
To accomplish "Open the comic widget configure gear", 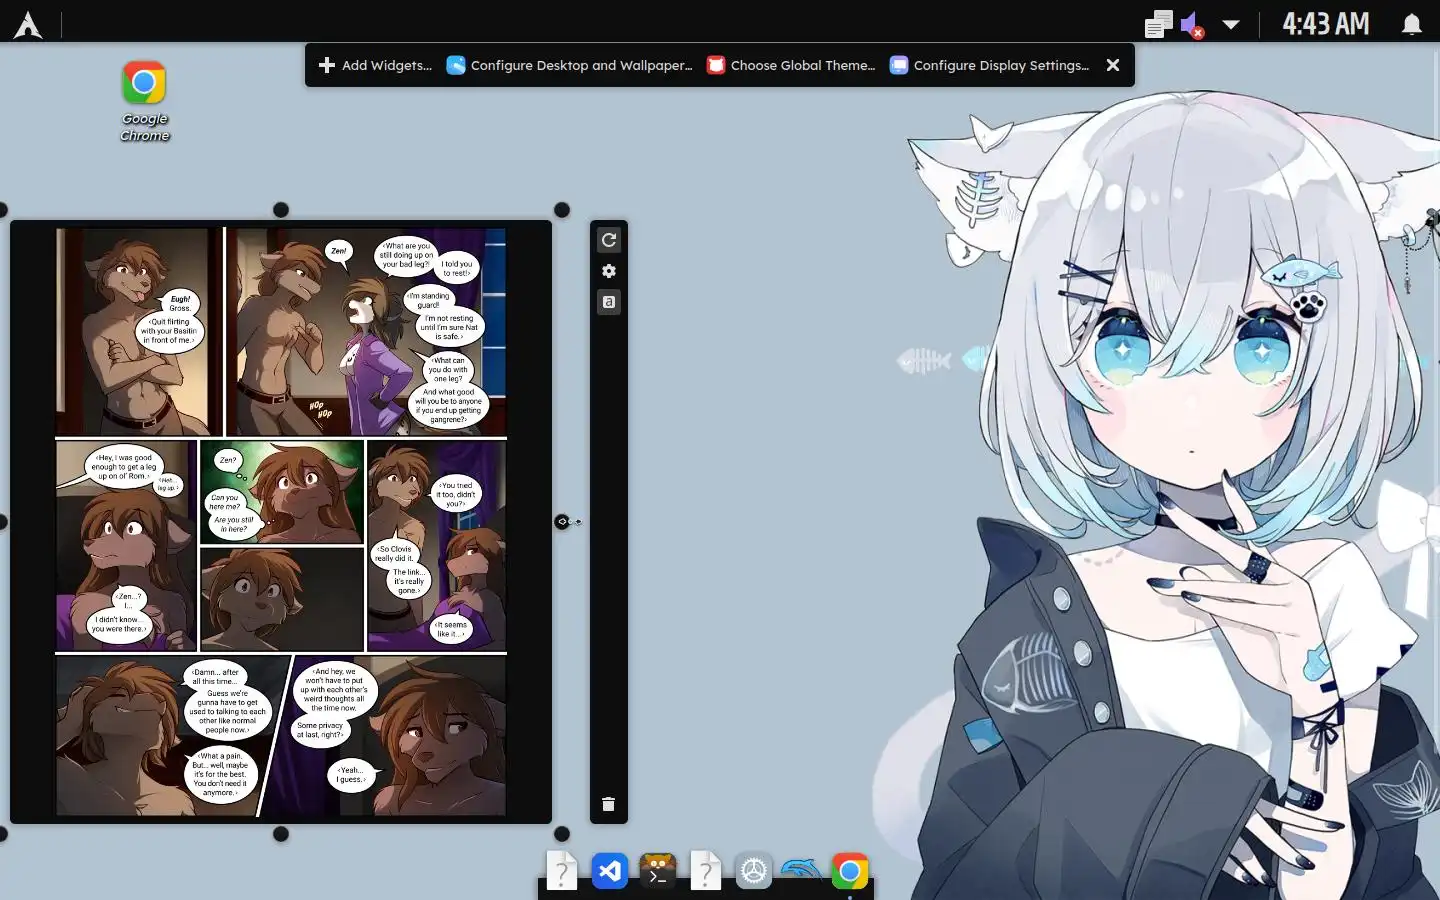I will [x=609, y=271].
